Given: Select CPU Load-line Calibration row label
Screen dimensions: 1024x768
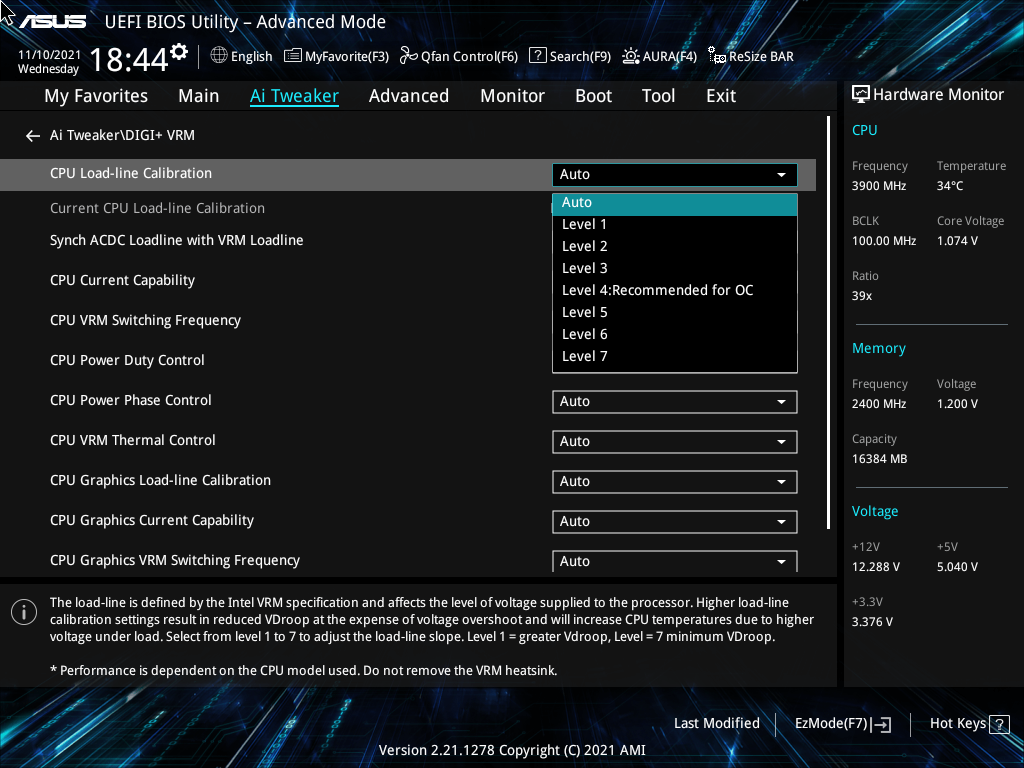Looking at the screenshot, I should pyautogui.click(x=131, y=174).
